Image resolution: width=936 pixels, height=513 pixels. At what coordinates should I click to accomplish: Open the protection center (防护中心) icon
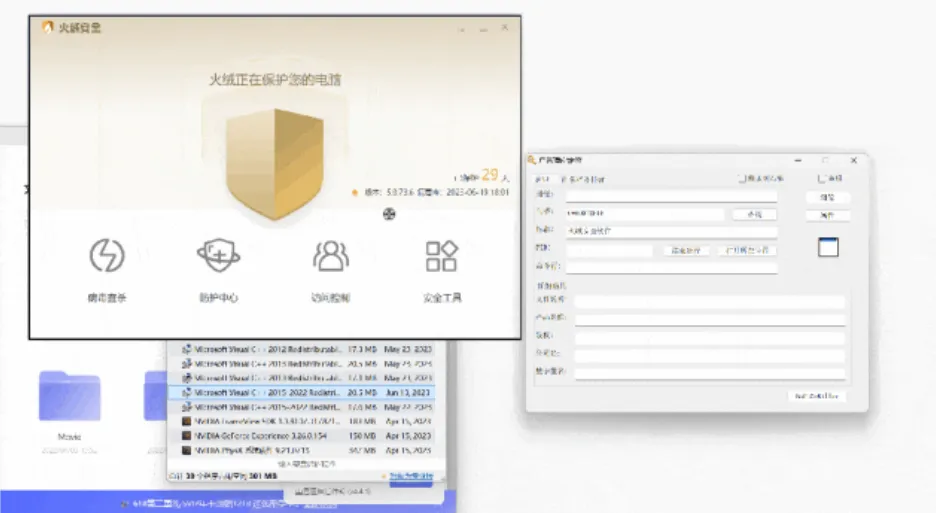tap(218, 256)
